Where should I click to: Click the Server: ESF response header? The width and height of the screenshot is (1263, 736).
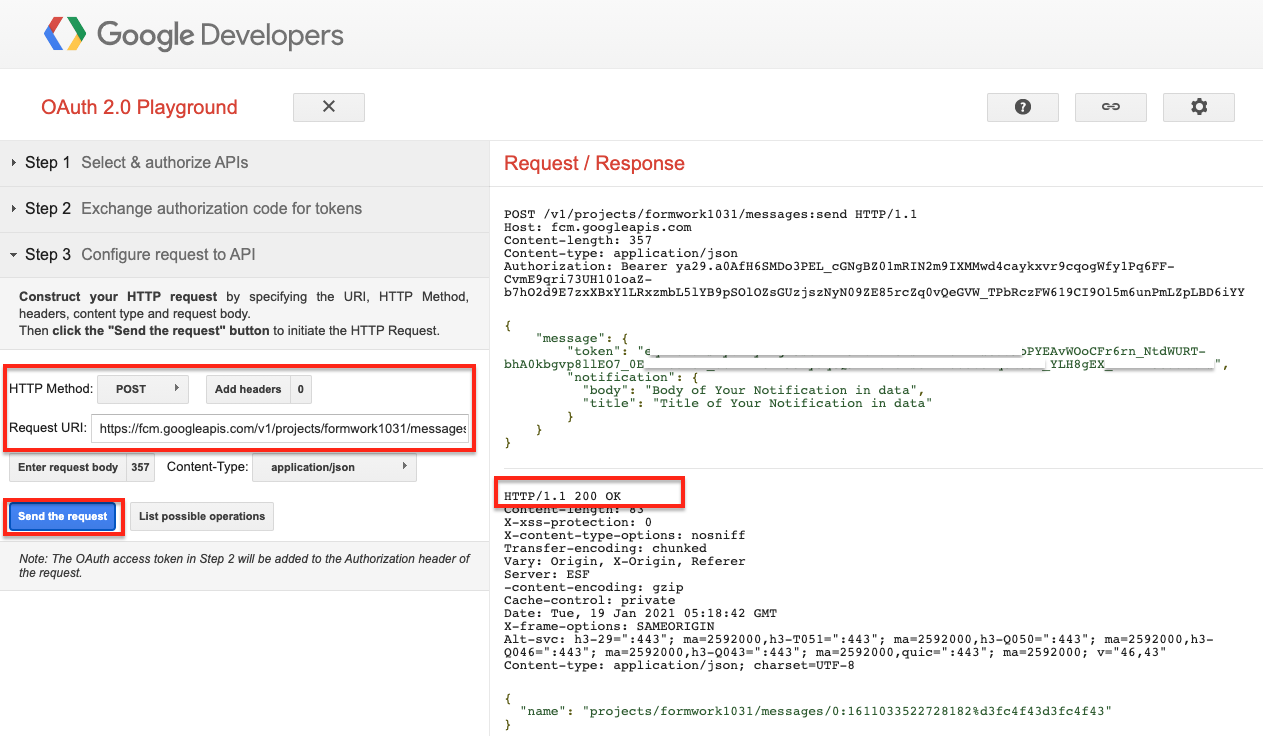(x=546, y=574)
